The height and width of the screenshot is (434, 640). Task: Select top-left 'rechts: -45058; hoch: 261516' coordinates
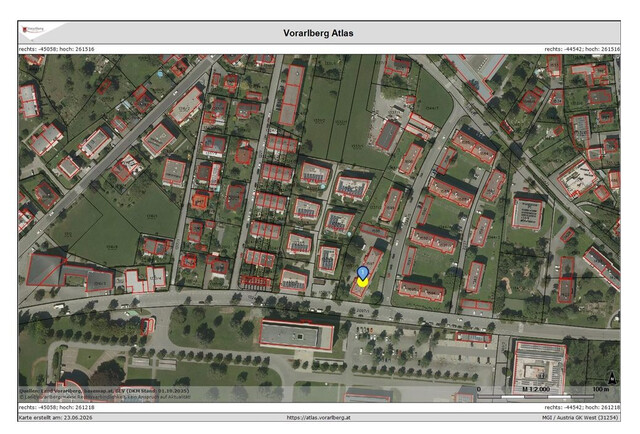pyautogui.click(x=56, y=49)
